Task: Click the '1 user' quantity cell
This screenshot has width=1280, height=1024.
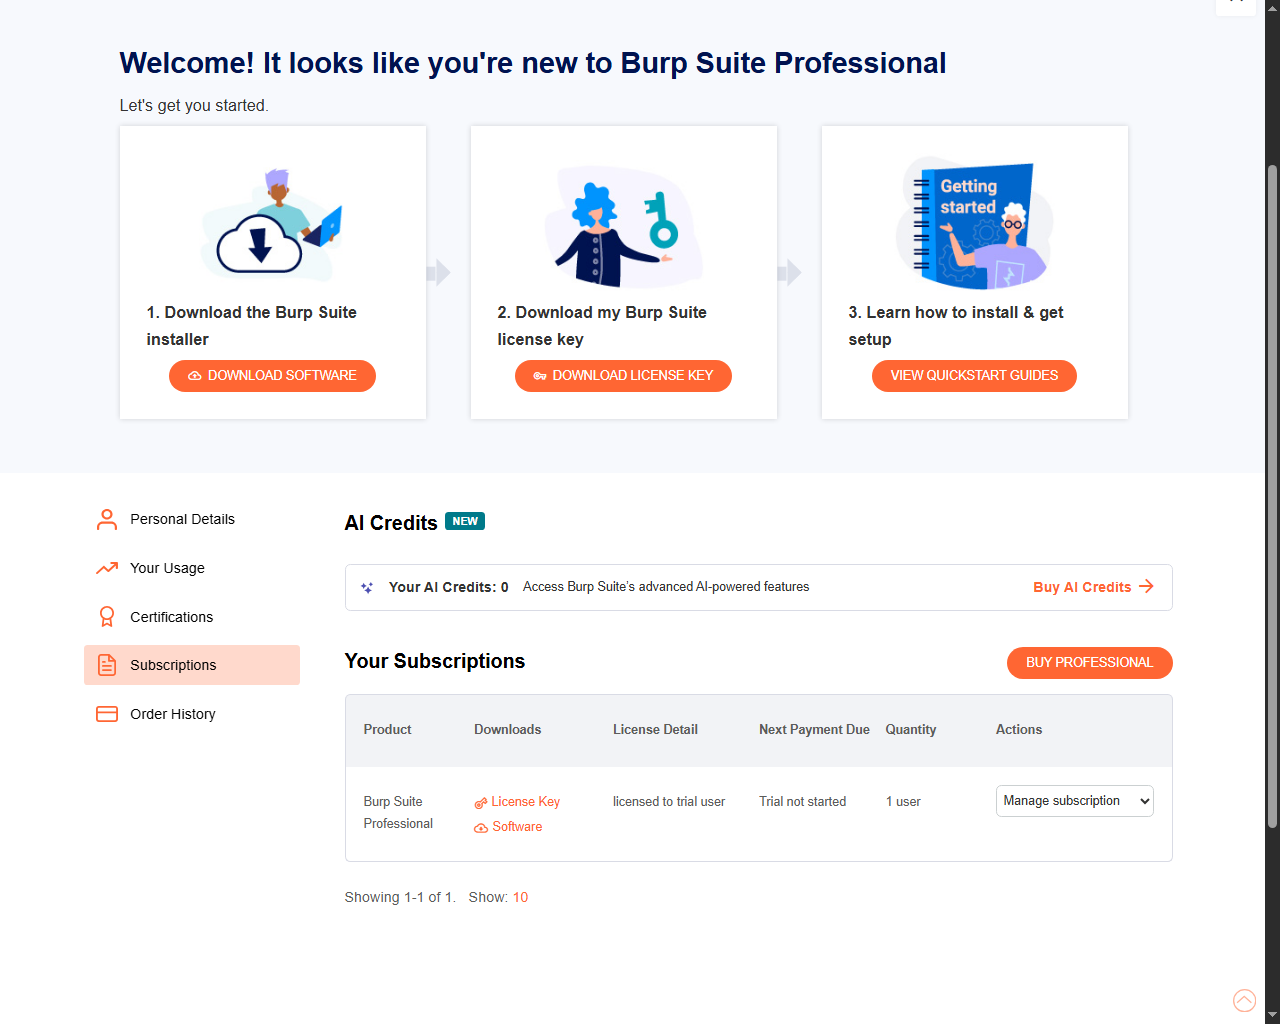Action: tap(903, 802)
